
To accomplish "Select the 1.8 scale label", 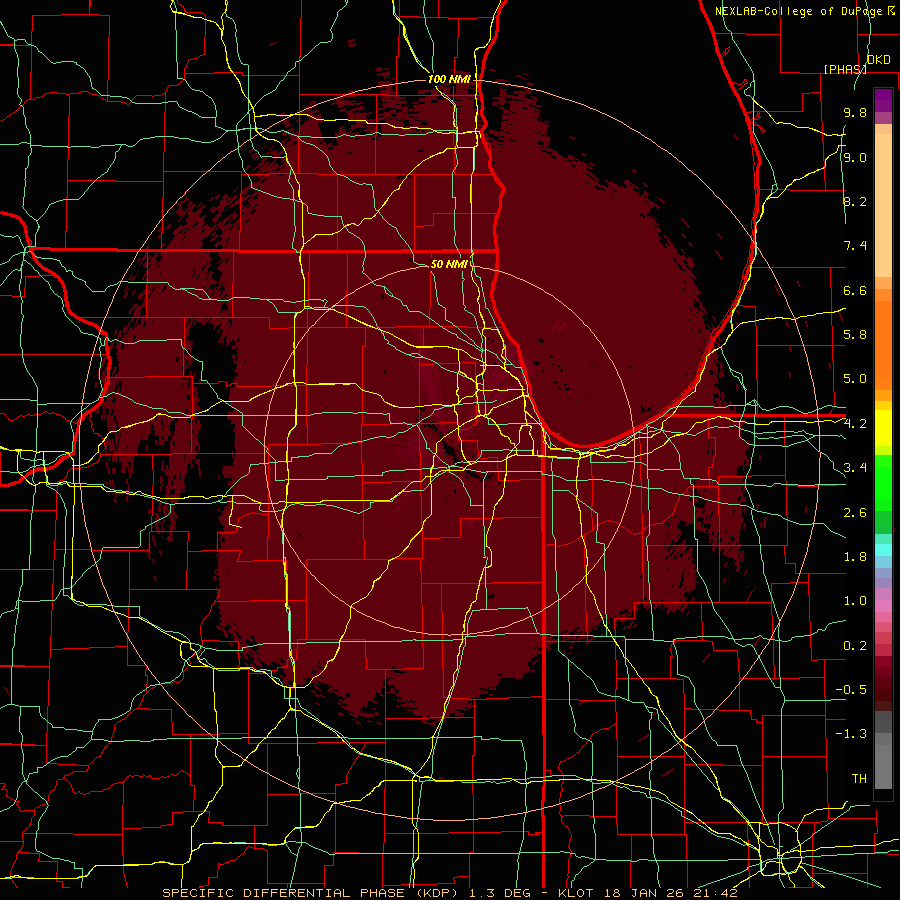I will [855, 557].
